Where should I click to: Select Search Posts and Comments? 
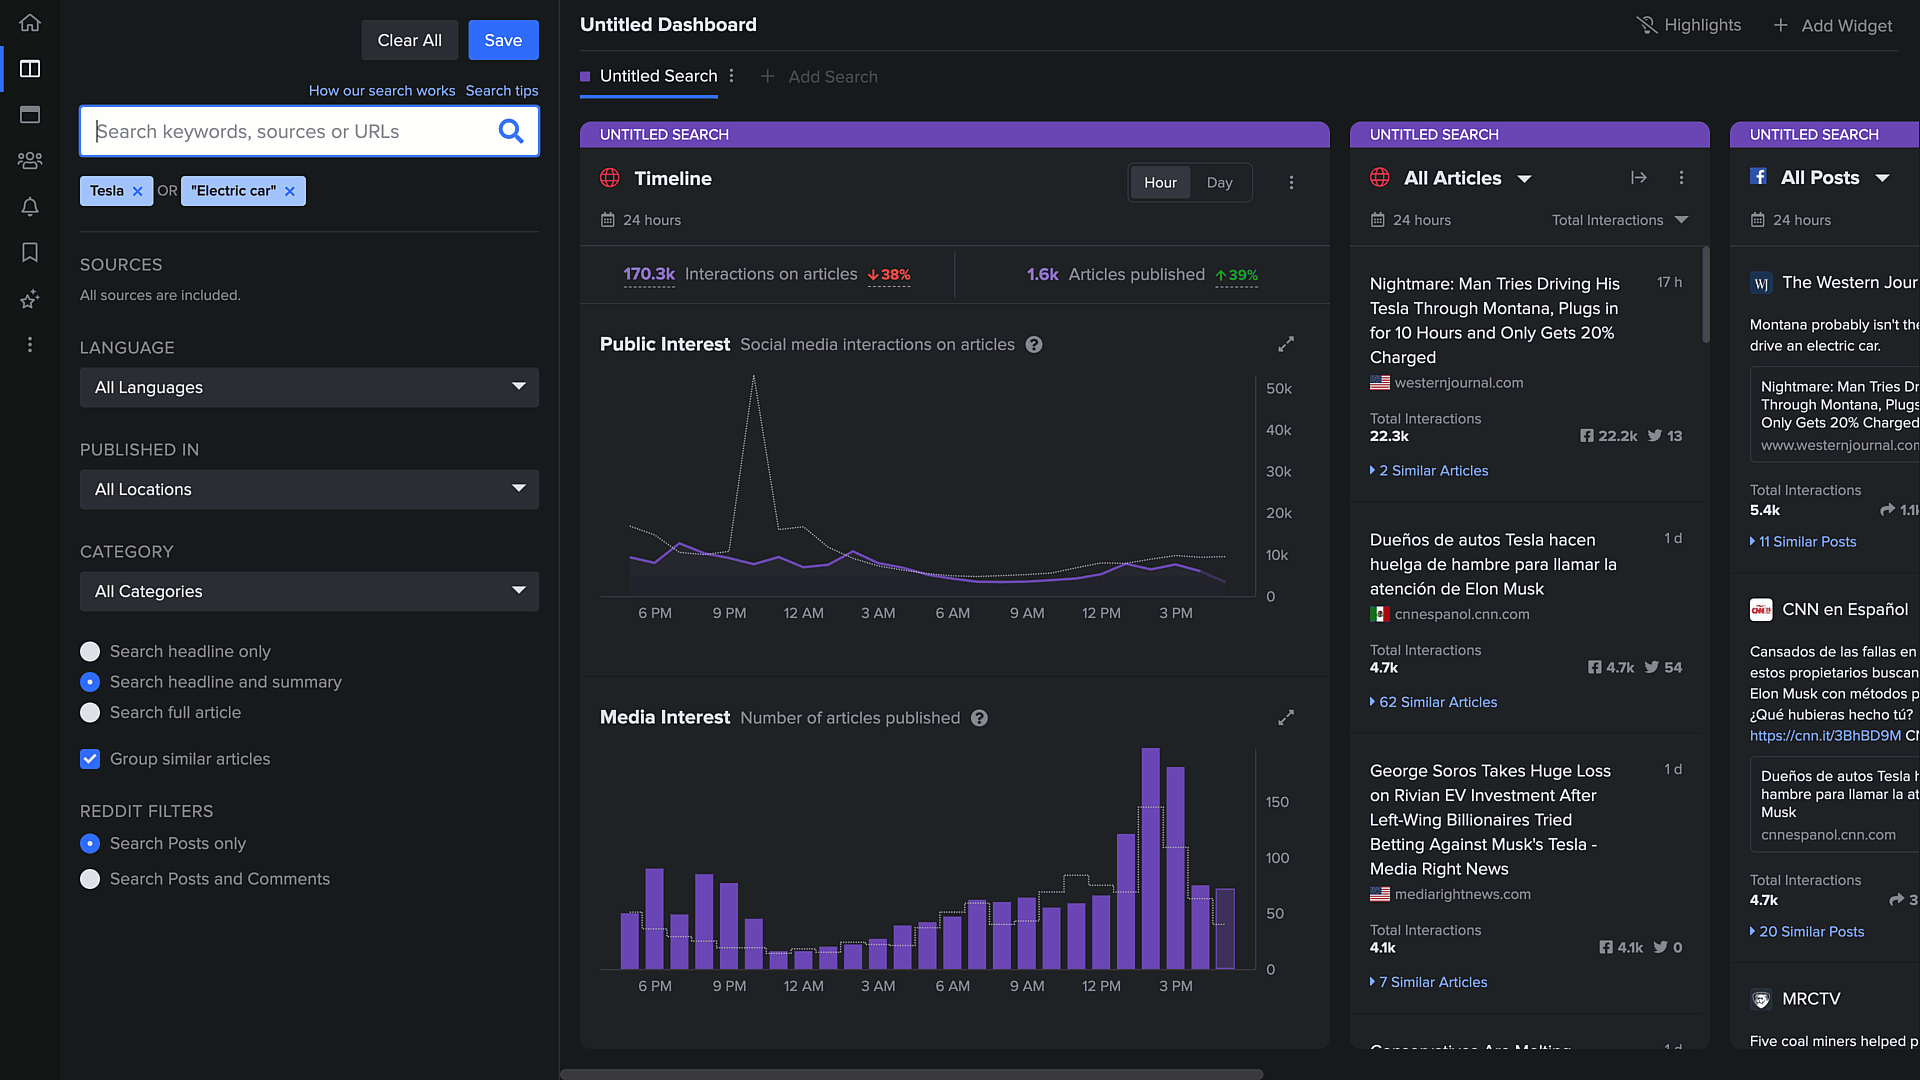90,879
